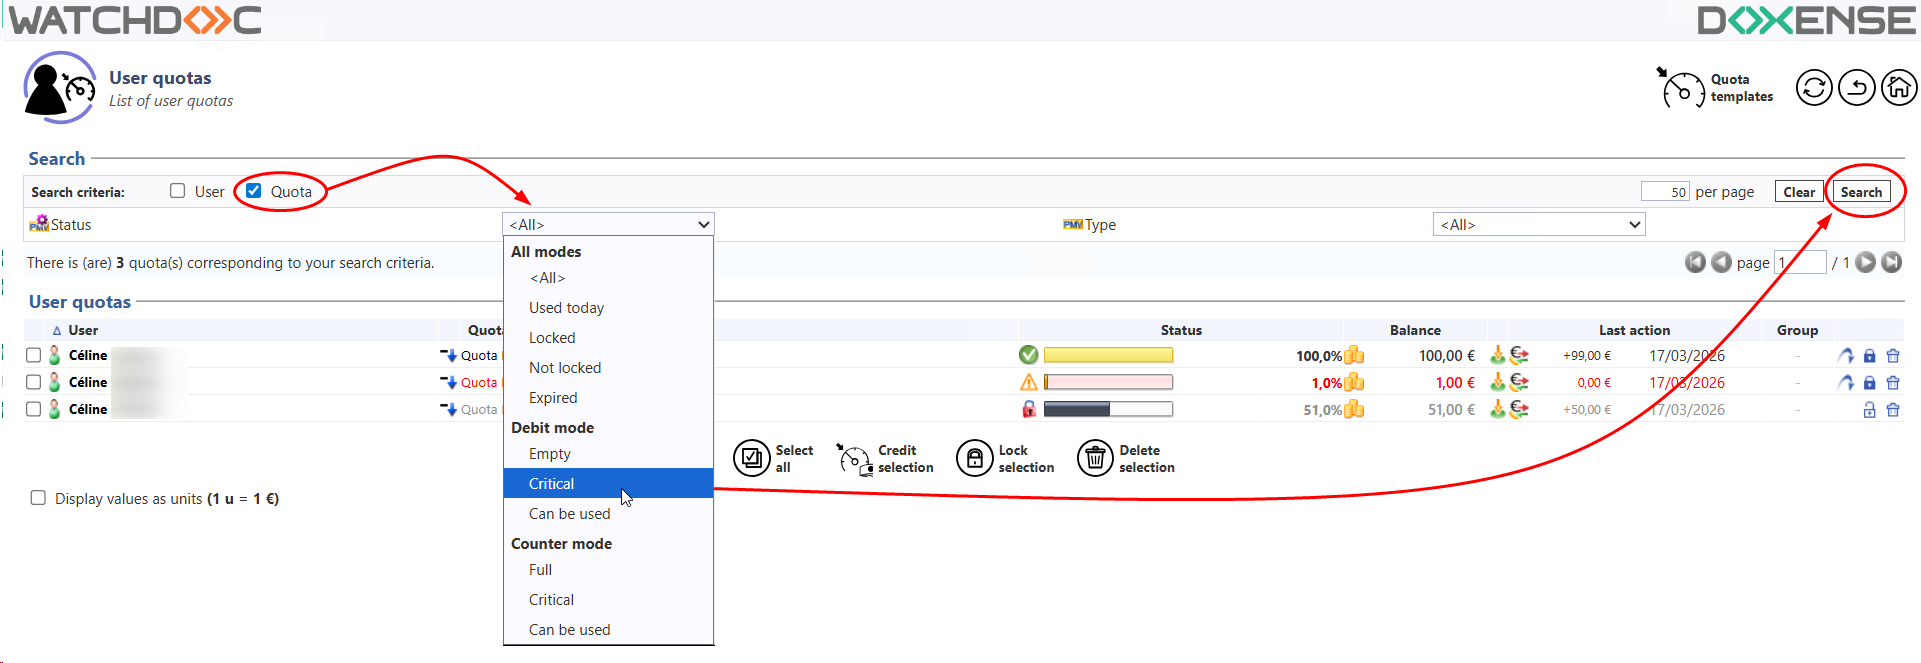The width and height of the screenshot is (1921, 663).
Task: Open Quota templates gauge icon
Action: (x=1682, y=89)
